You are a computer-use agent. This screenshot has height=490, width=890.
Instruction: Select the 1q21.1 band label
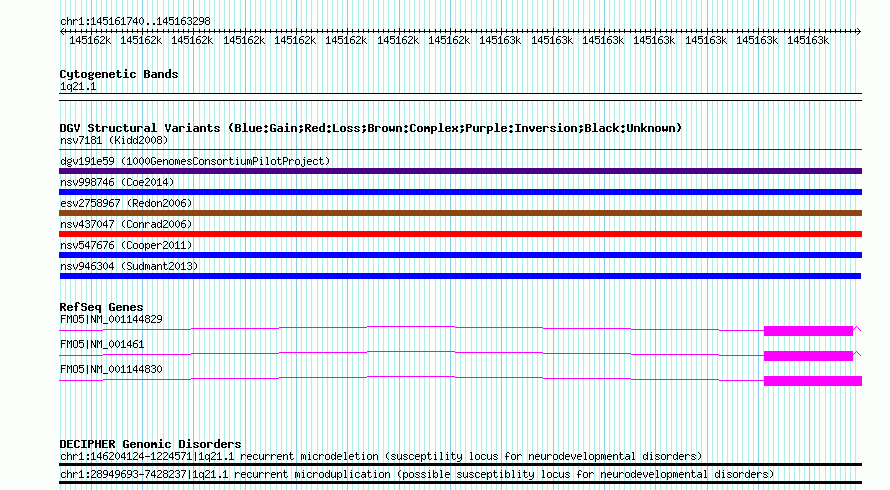click(x=78, y=86)
